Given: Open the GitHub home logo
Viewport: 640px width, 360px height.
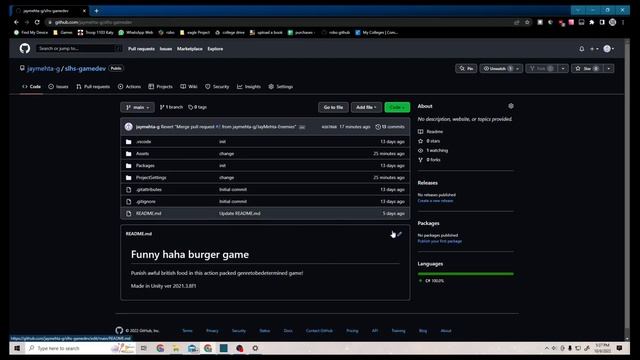Looking at the screenshot, I should coord(24,49).
